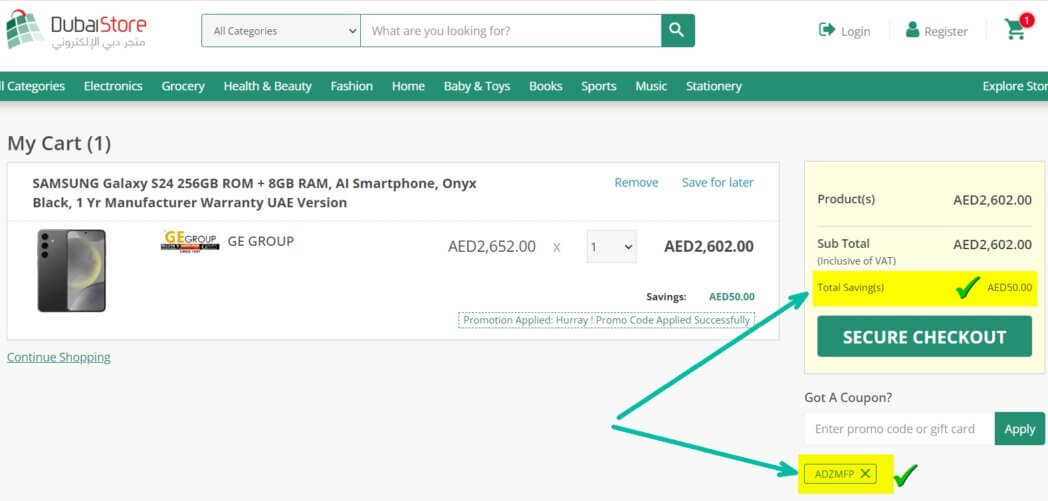
Task: Click the magnifier search button
Action: (678, 31)
